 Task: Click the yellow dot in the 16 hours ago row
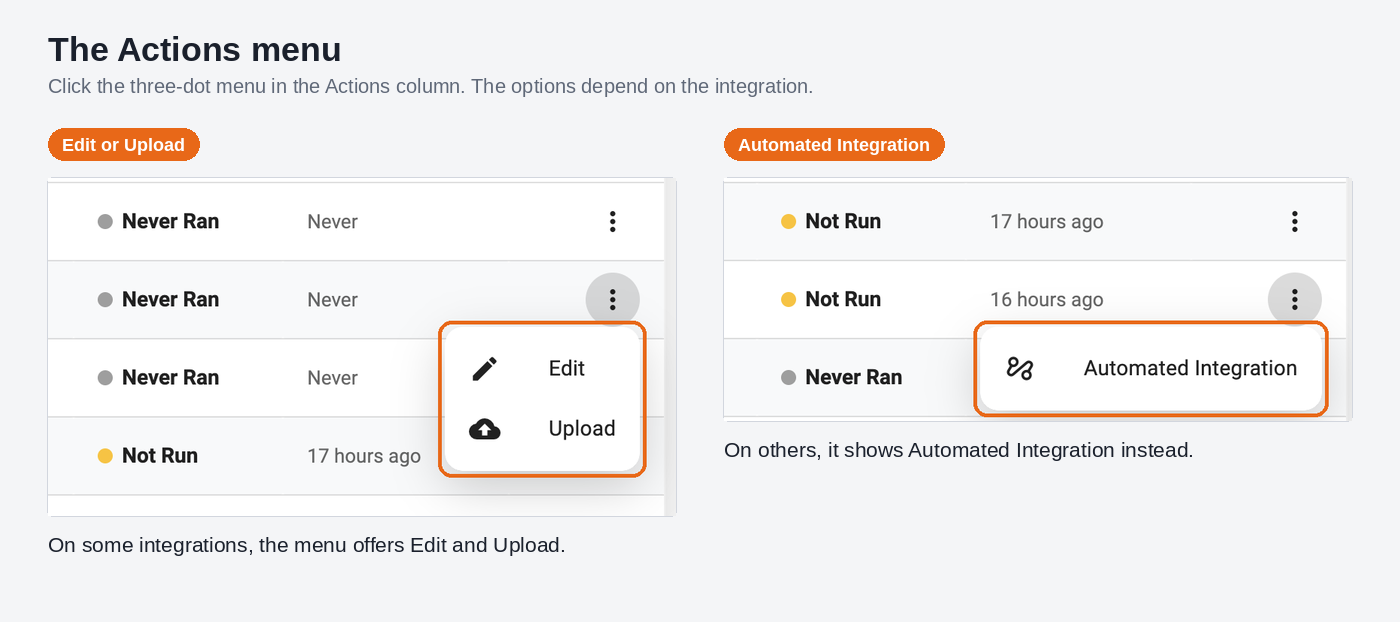click(x=788, y=300)
